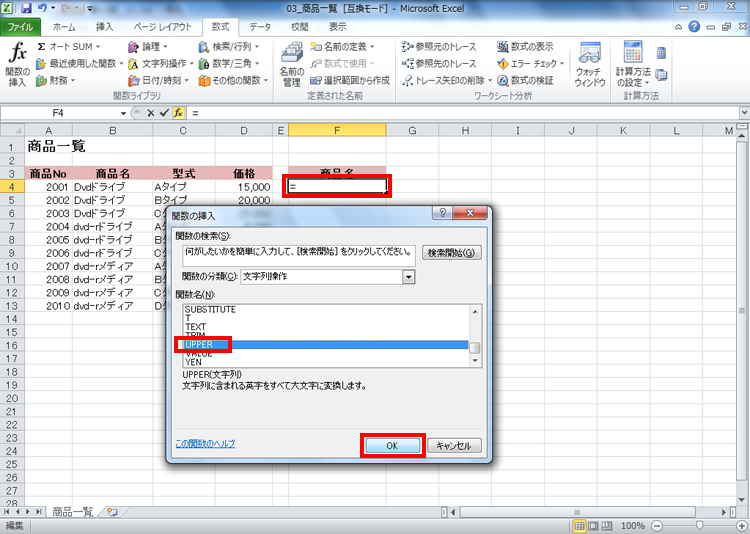Switch to the Home (ホーム) tab
Screen dimensions: 750x534
coord(64,27)
